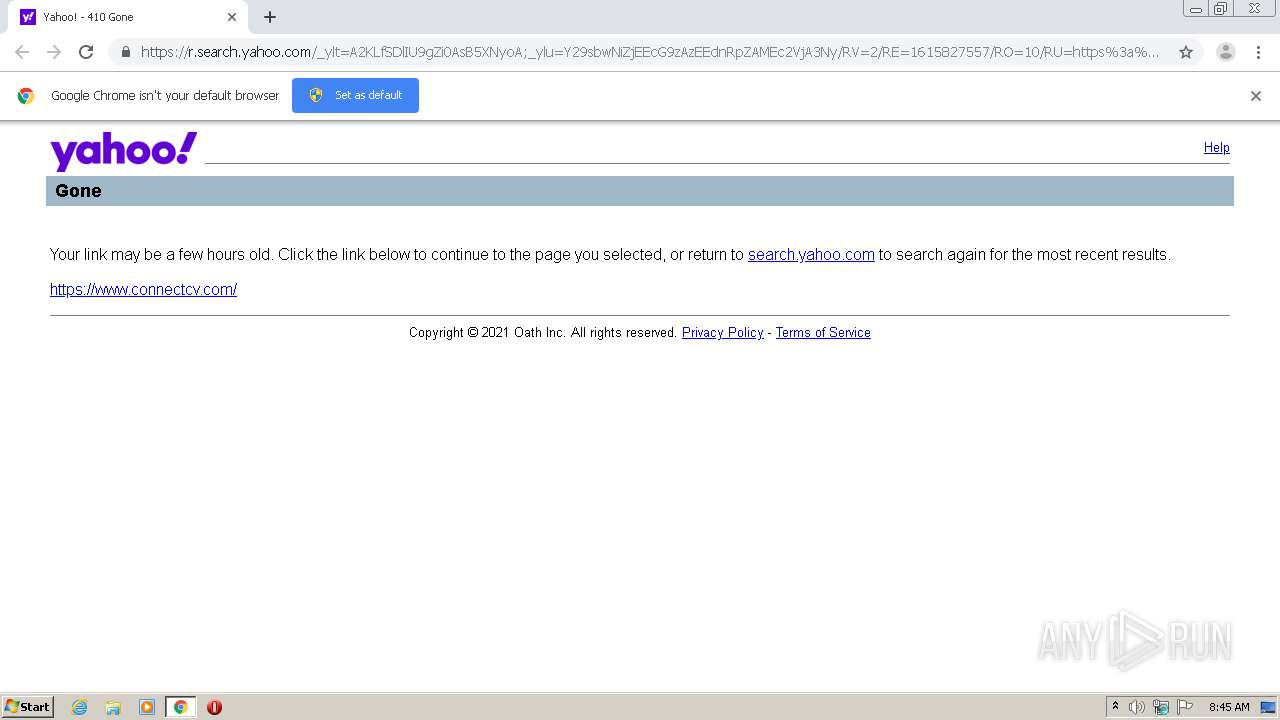The height and width of the screenshot is (720, 1280).
Task: Set Chrome as default browser
Action: point(355,95)
